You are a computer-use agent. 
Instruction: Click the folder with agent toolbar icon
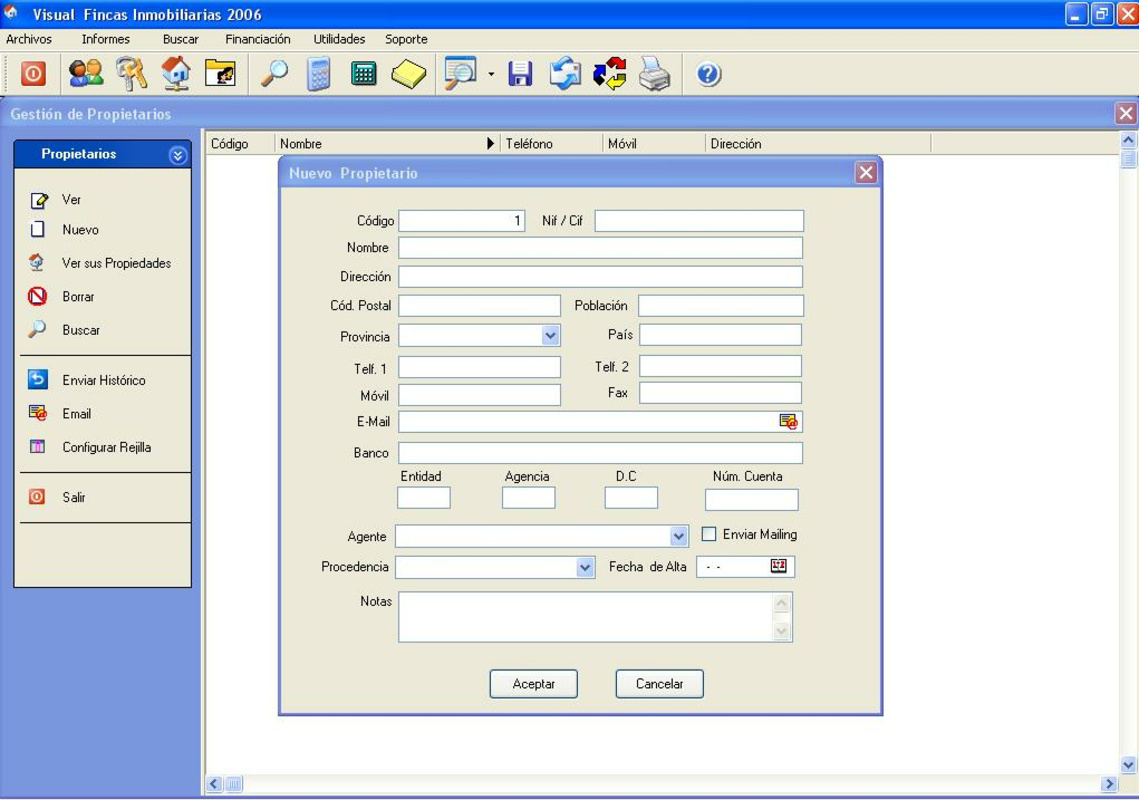(221, 73)
